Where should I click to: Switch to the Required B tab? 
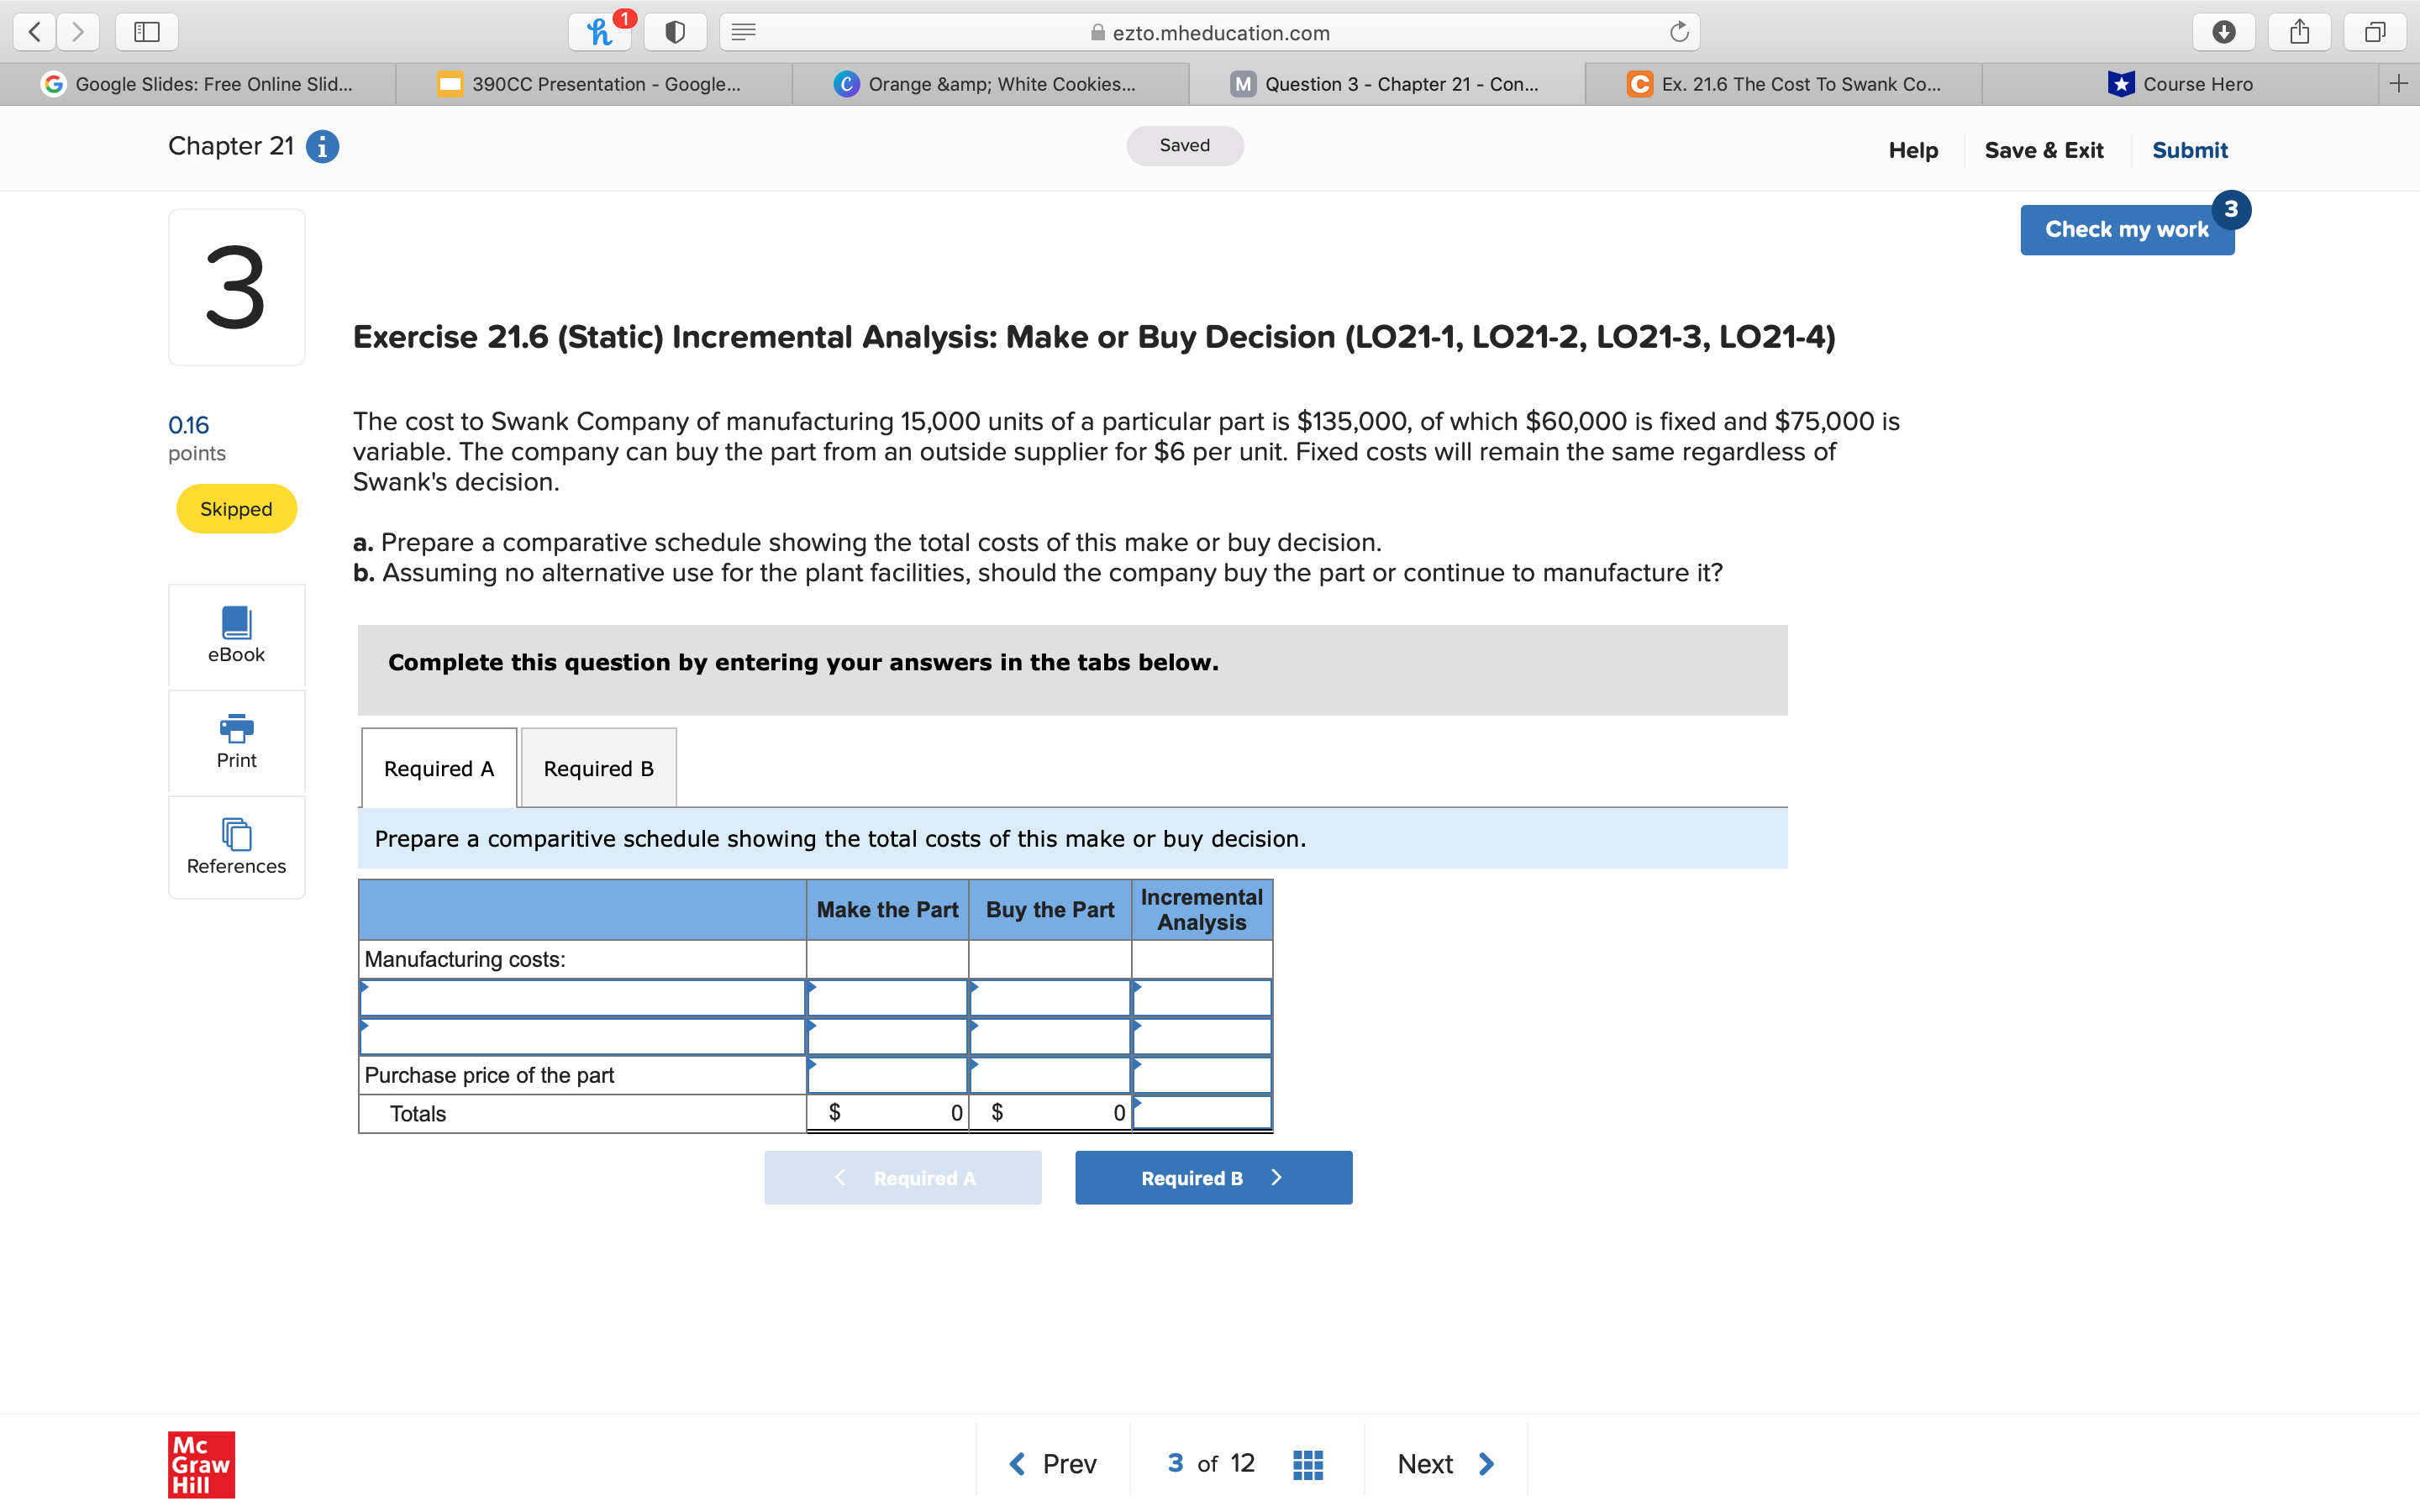point(598,768)
